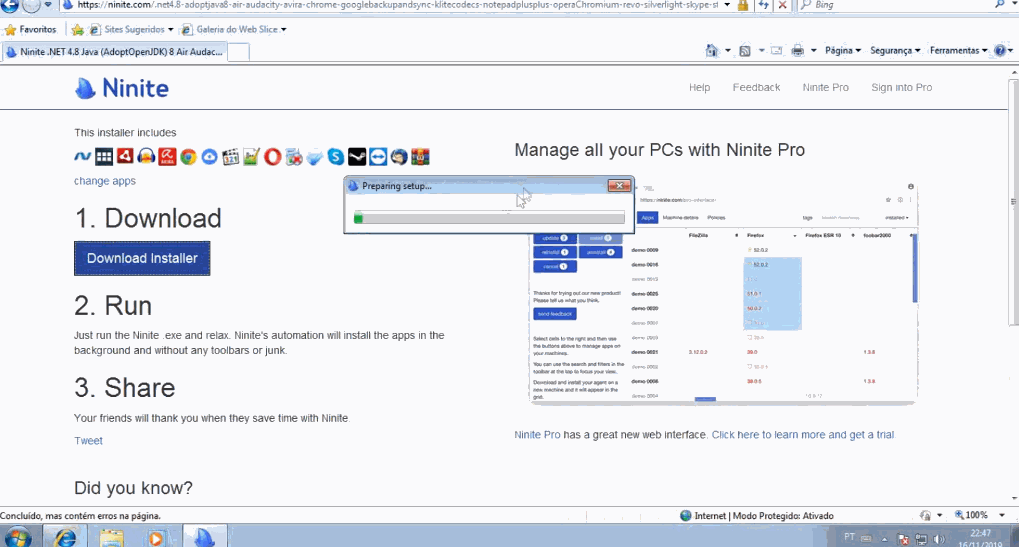Click the K-Lite Codecs 321 clapperboard icon
Screen dimensions: 1019x547
click(231, 157)
